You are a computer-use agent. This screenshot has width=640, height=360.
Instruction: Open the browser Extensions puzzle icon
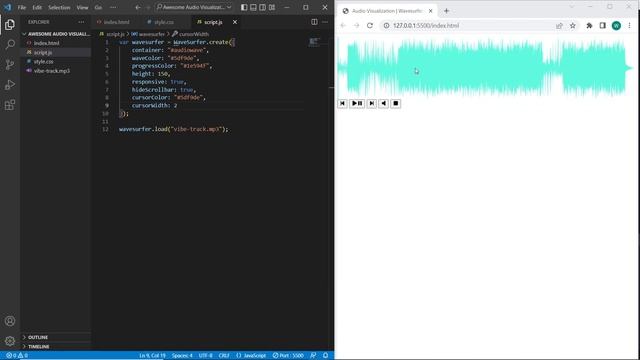589,25
